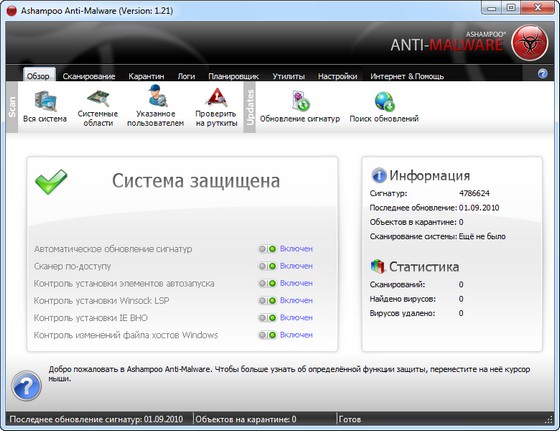This screenshot has height=431, width=560.
Task: Open the Карантин tab
Action: (x=146, y=76)
